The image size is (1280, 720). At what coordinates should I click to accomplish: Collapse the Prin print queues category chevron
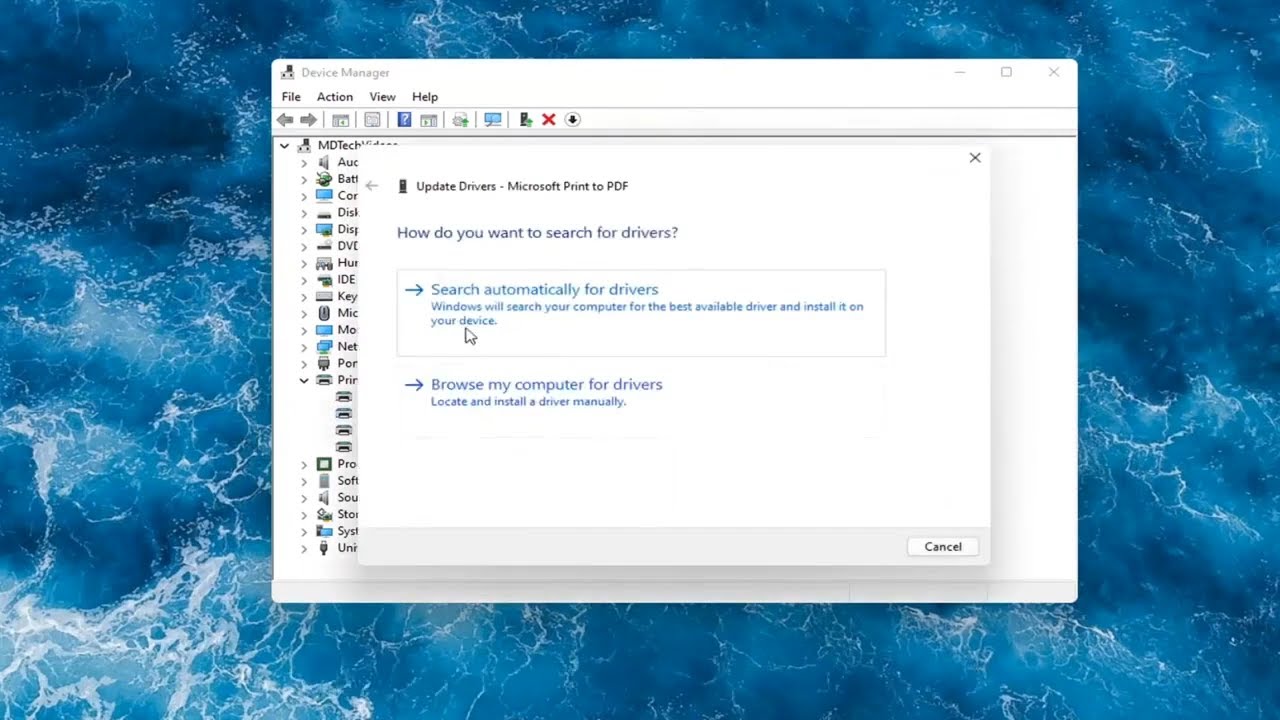(x=304, y=380)
